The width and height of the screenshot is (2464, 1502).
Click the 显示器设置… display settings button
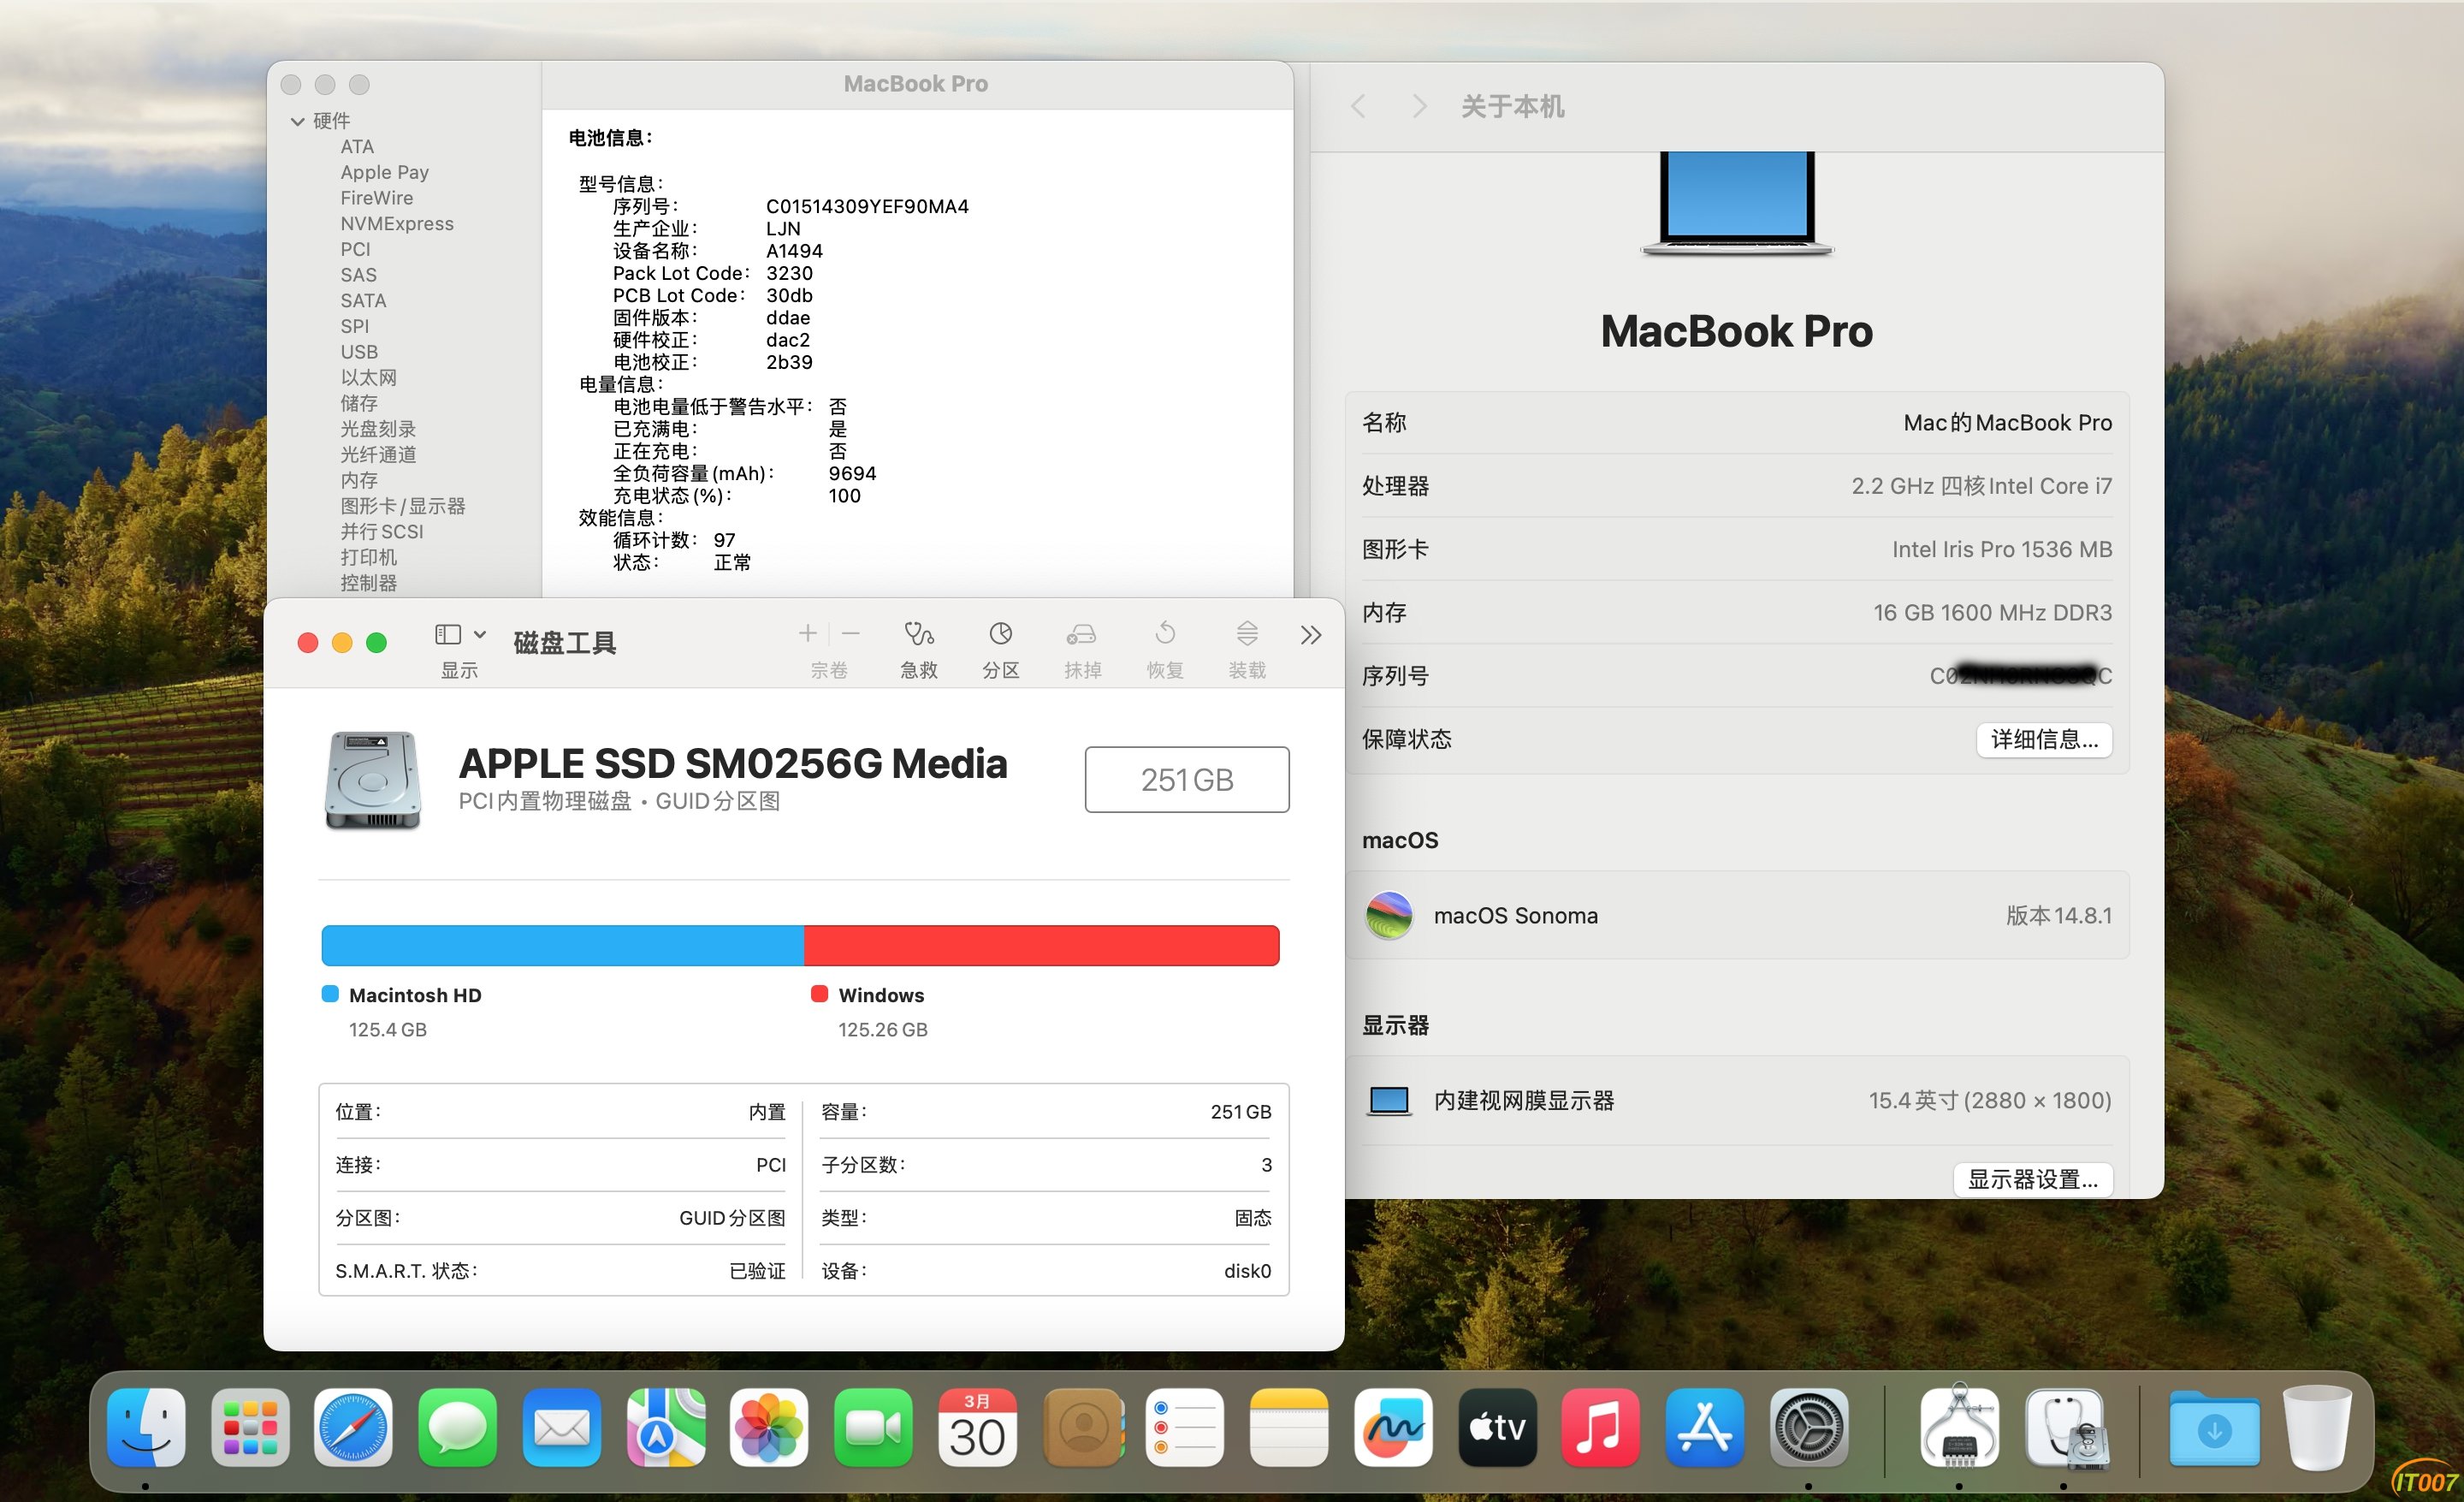pyautogui.click(x=2032, y=1179)
